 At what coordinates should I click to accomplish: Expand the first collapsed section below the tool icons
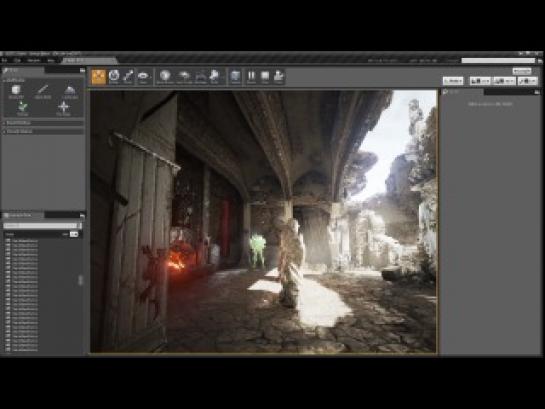click(43, 123)
